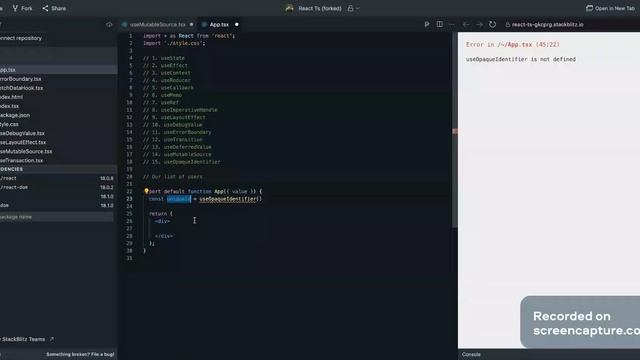Reload the preview with refresh icon
This screenshot has width=640, height=360.
[493, 24]
